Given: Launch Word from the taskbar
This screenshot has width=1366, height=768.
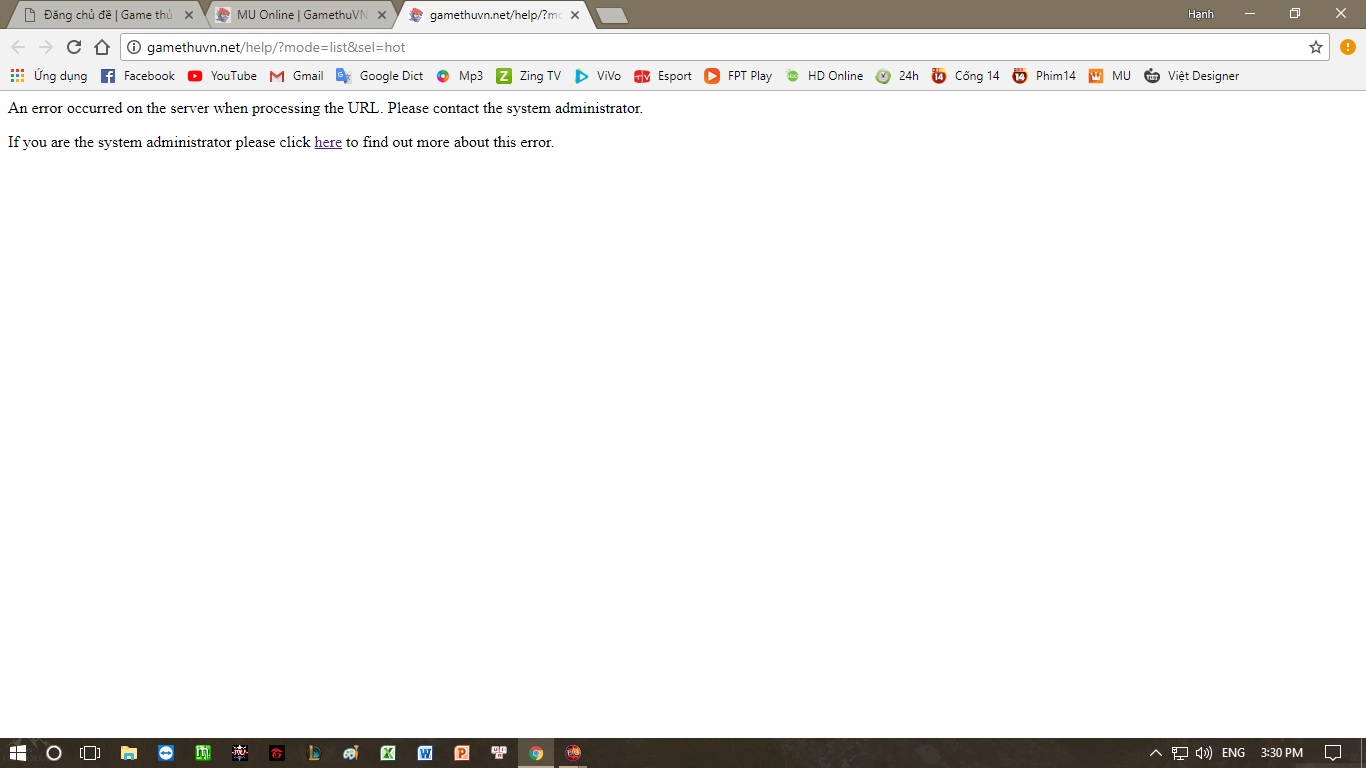Looking at the screenshot, I should (425, 753).
